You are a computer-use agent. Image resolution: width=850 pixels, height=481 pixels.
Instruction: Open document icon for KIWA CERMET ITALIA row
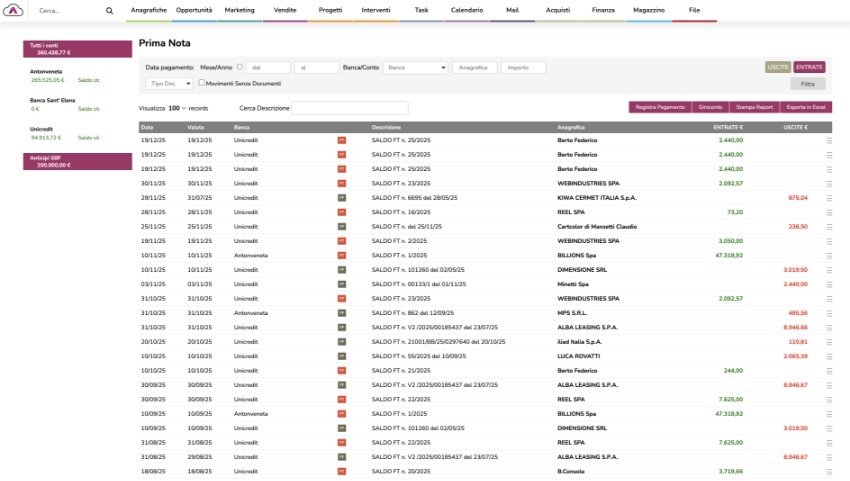[x=341, y=198]
